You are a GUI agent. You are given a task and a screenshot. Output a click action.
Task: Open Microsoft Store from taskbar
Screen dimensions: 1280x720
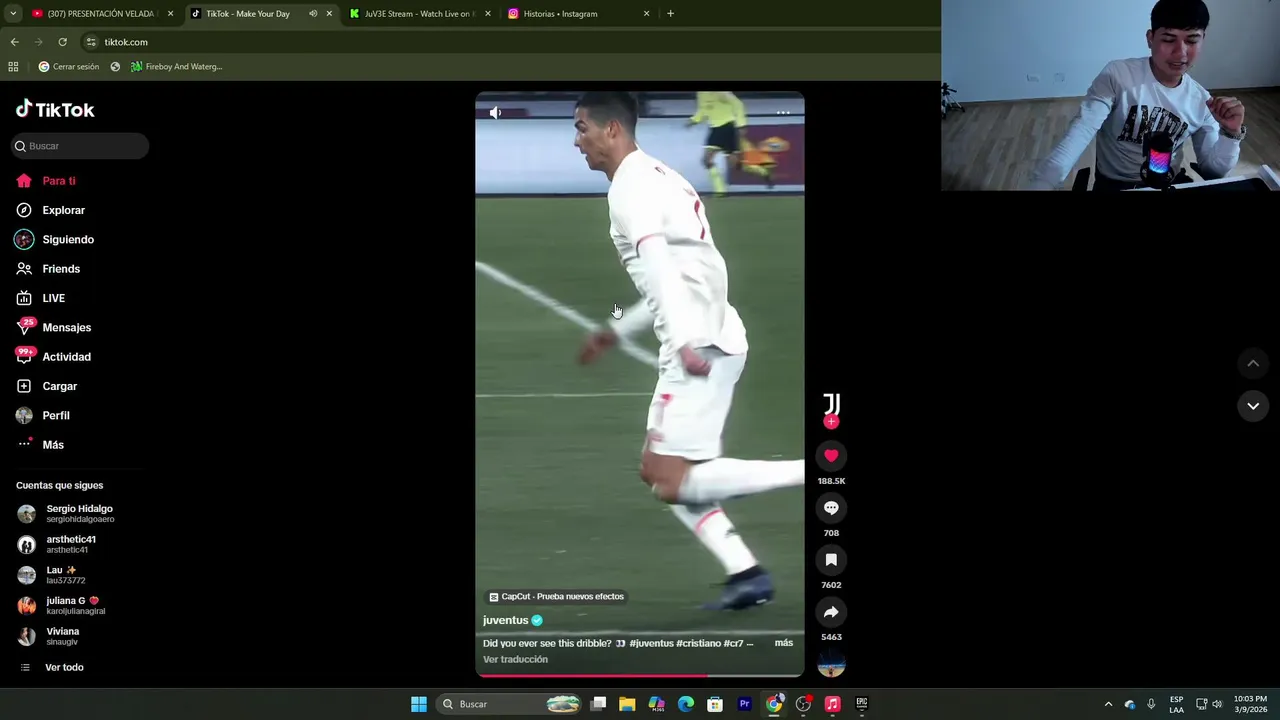(x=715, y=704)
